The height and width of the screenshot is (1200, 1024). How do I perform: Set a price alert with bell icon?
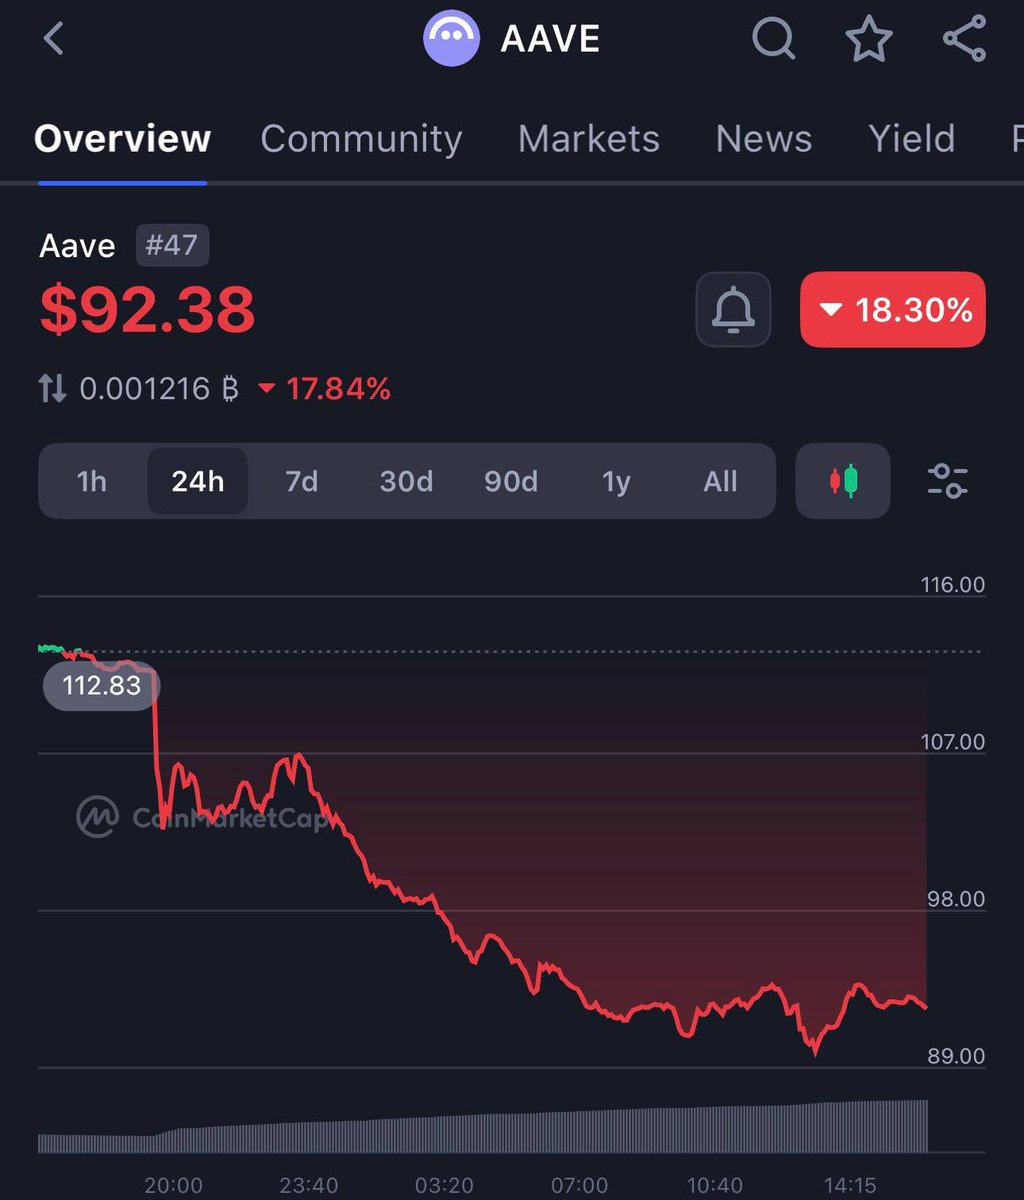733,310
